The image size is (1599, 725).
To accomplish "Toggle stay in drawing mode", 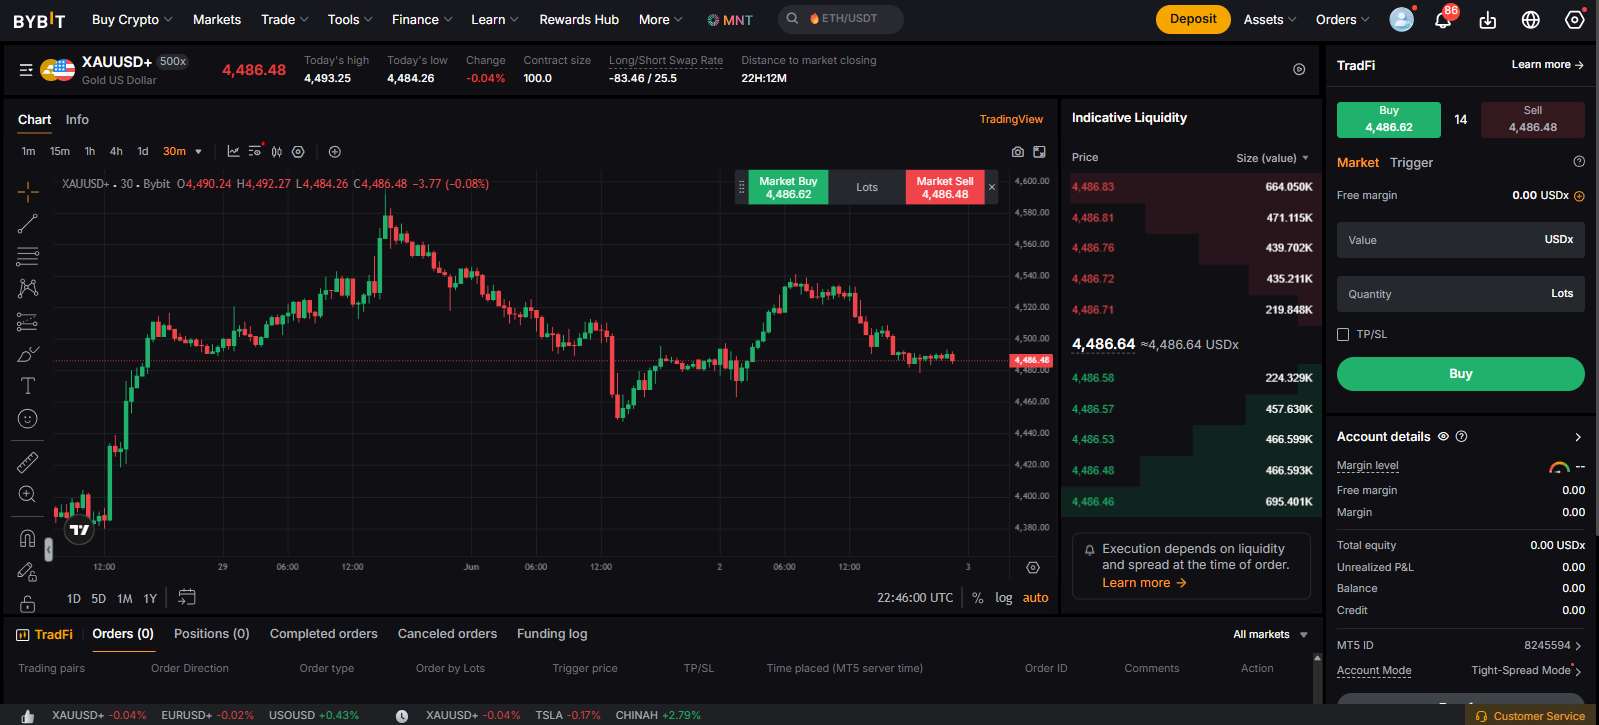I will point(27,572).
